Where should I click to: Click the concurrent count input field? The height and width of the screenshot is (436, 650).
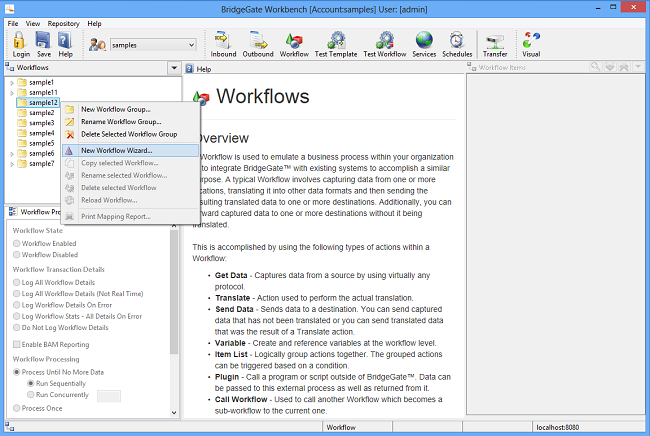coord(108,395)
